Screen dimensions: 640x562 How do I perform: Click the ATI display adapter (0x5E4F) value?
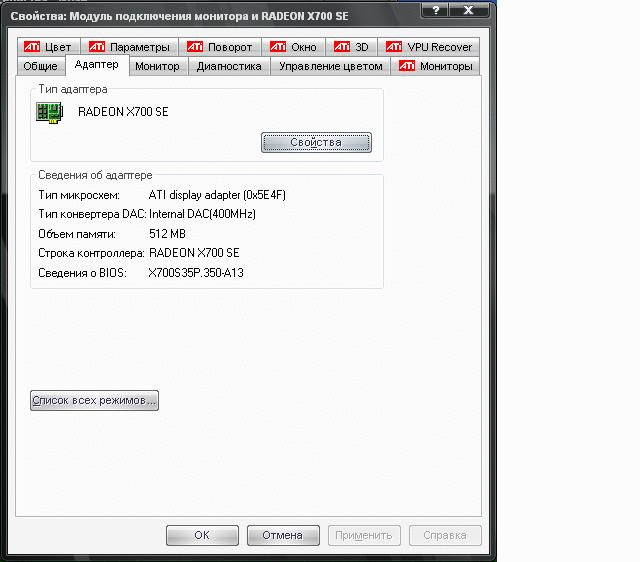tap(217, 195)
